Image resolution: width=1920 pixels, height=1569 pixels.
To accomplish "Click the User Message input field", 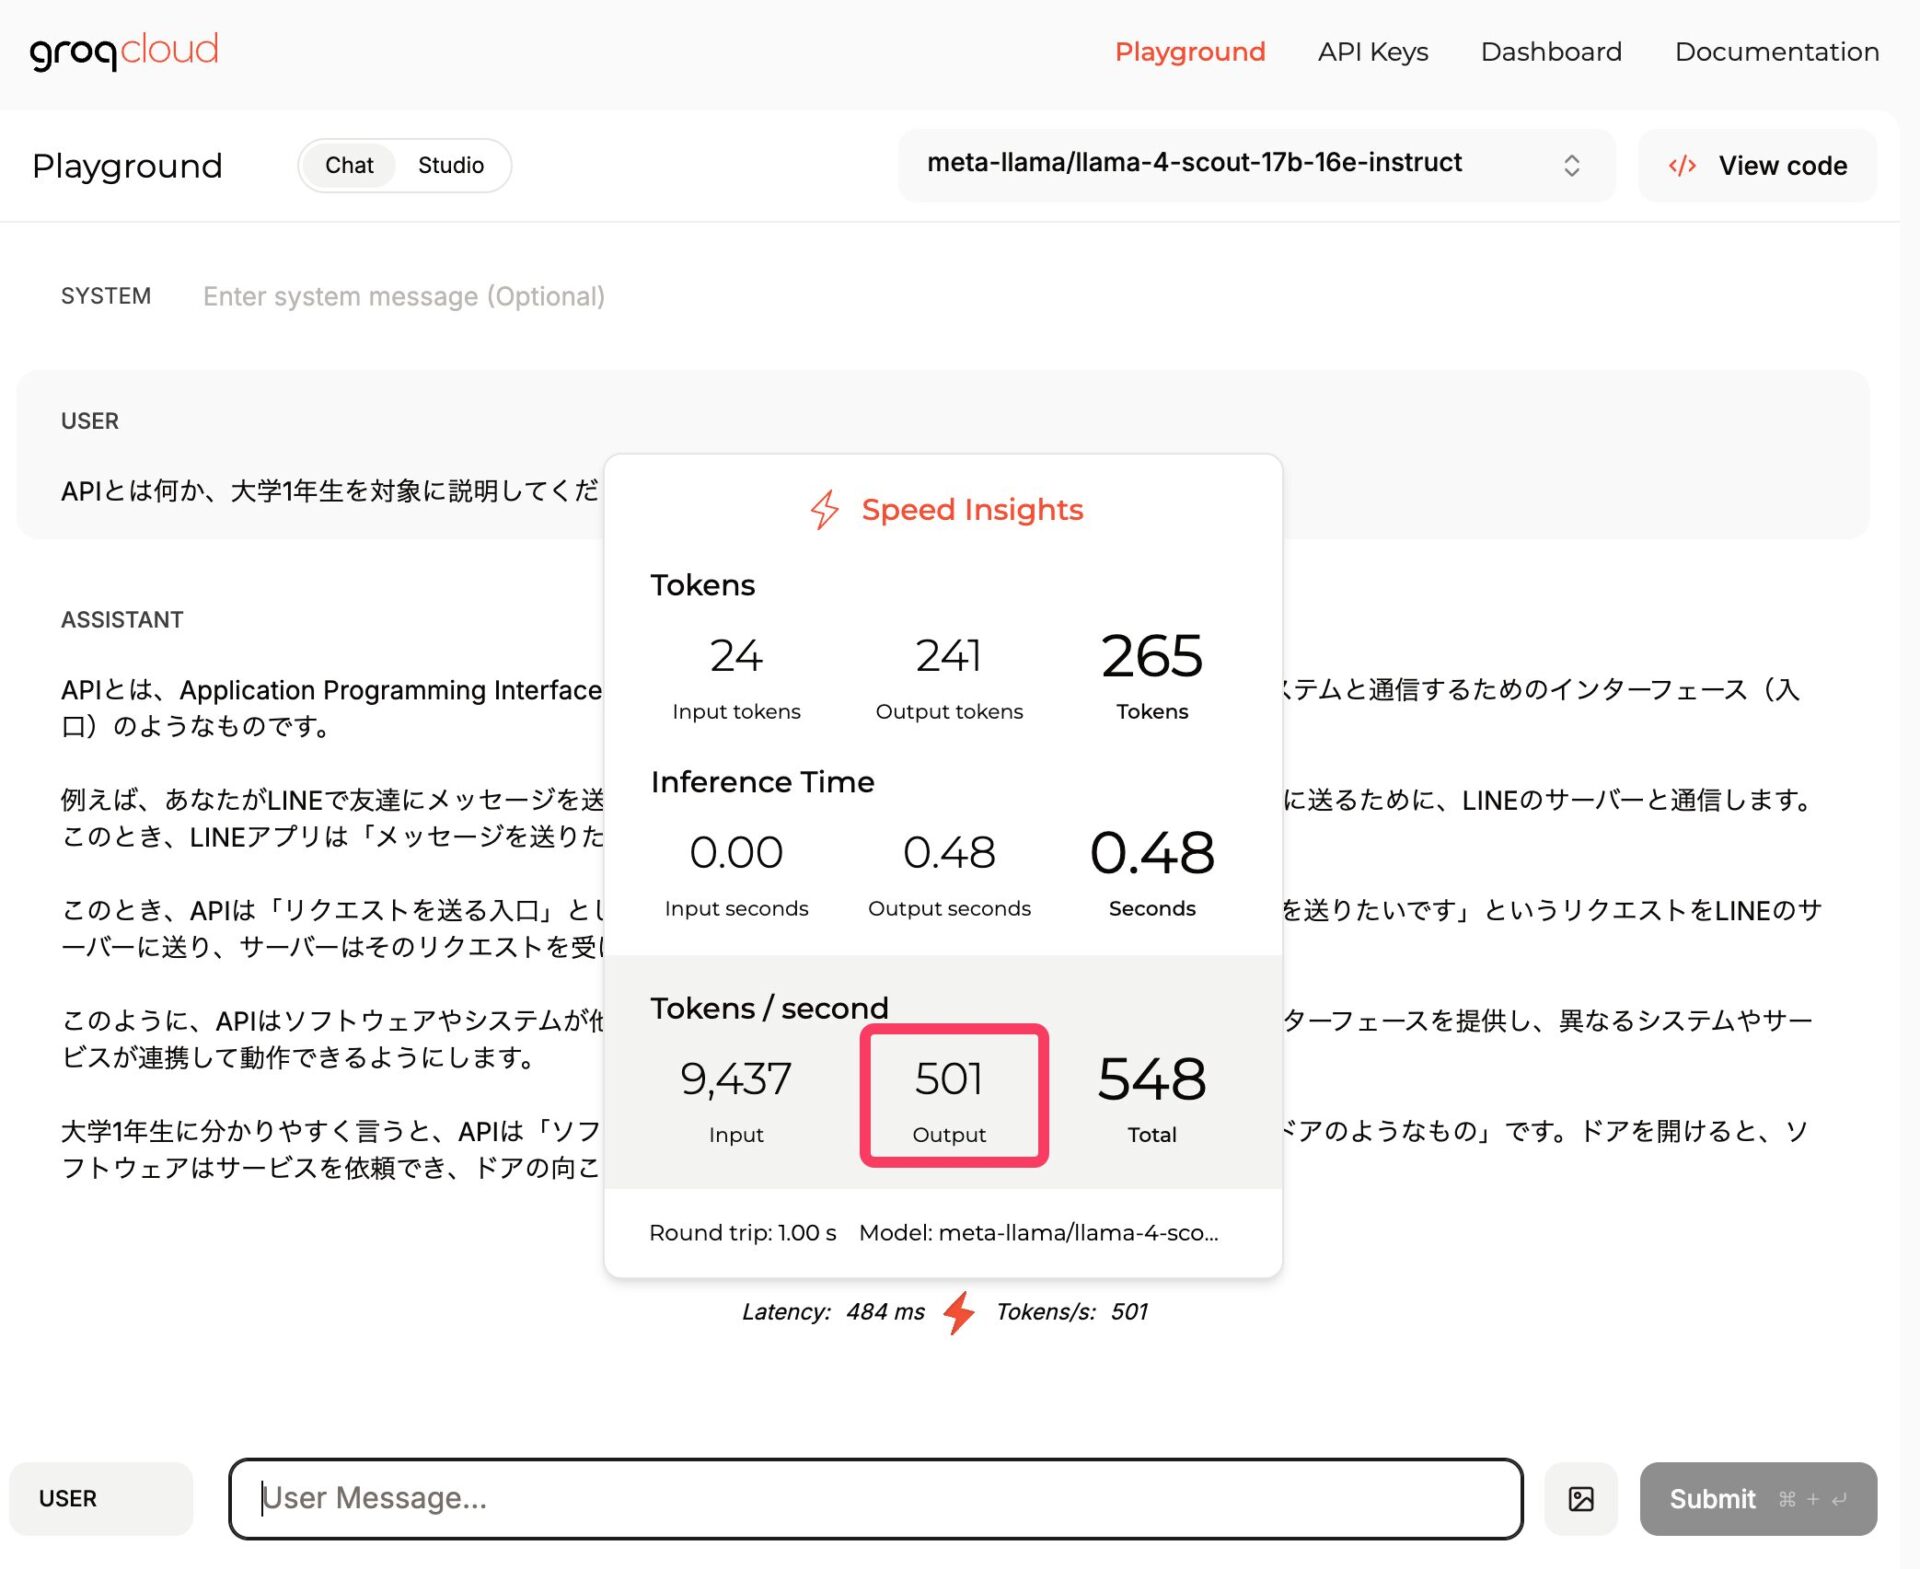I will pos(875,1498).
